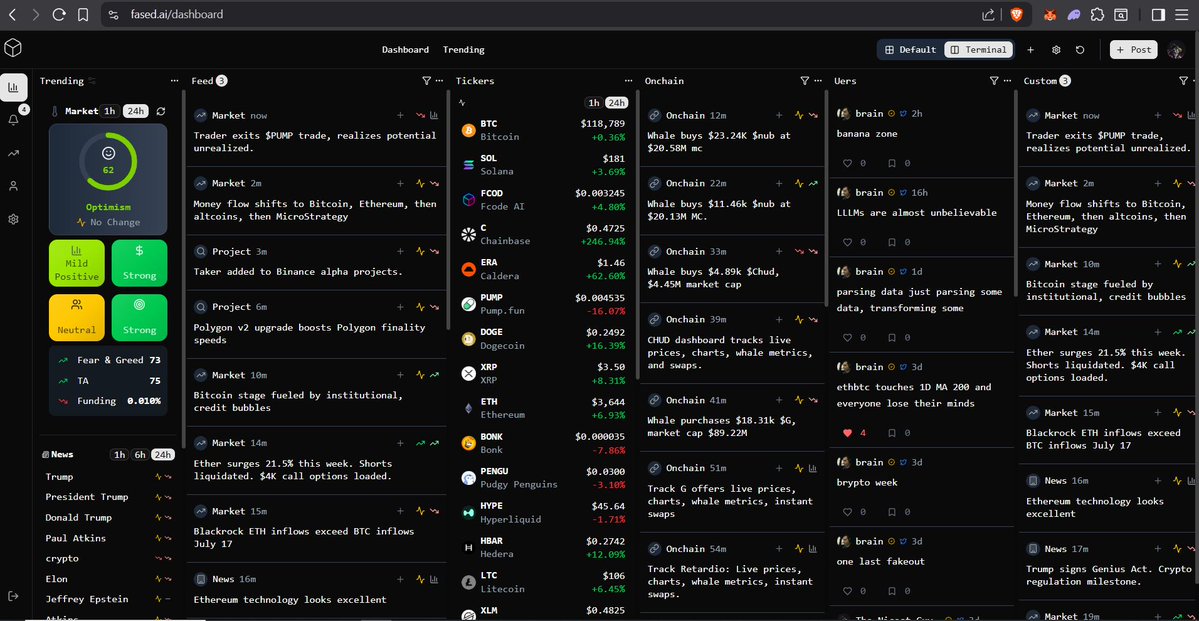Select the PUMP Pump.fun ticker row
This screenshot has width=1199, height=621.
coord(543,304)
